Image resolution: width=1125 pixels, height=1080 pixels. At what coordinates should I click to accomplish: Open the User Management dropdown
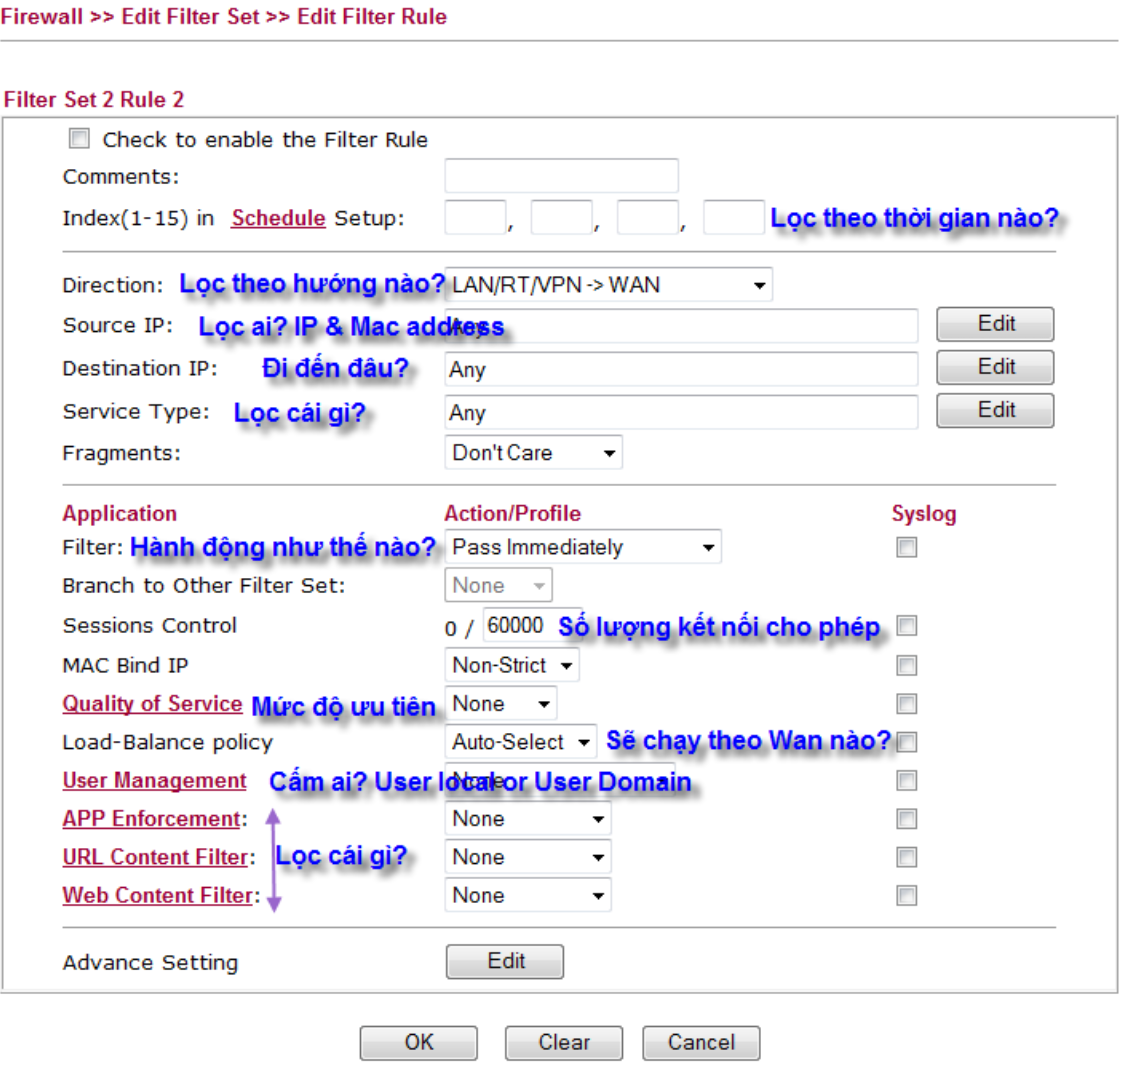[560, 780]
